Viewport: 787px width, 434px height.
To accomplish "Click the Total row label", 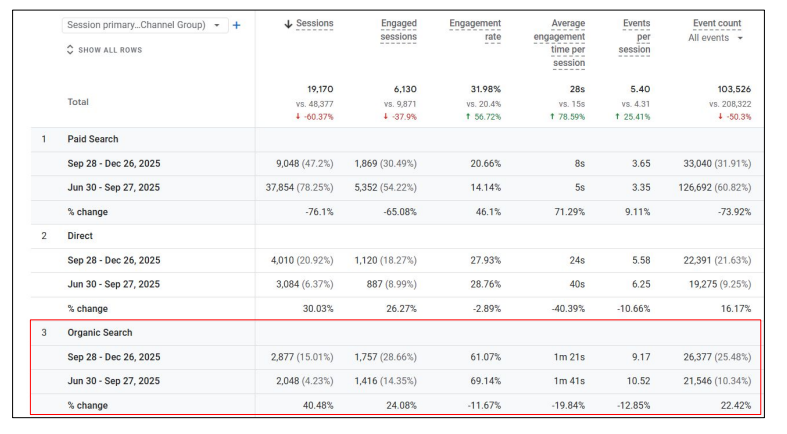I will click(77, 102).
